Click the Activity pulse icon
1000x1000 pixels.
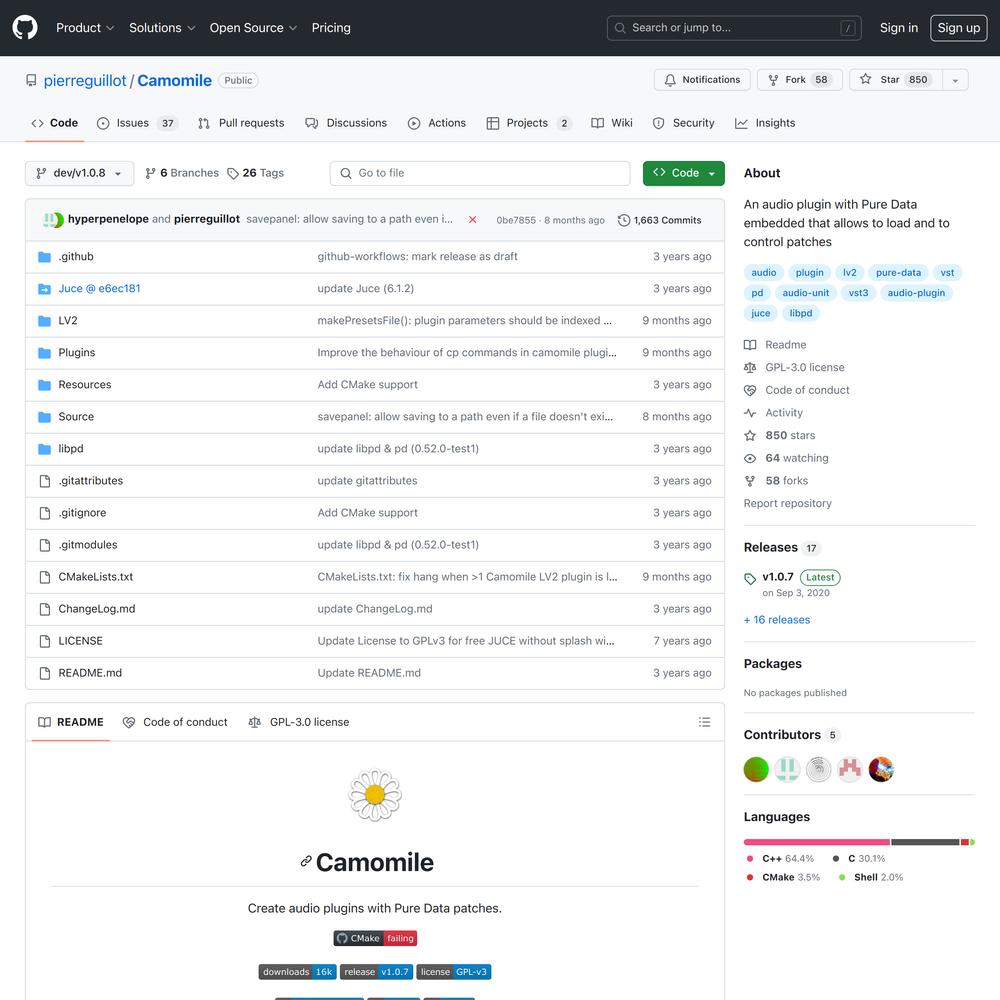(750, 413)
